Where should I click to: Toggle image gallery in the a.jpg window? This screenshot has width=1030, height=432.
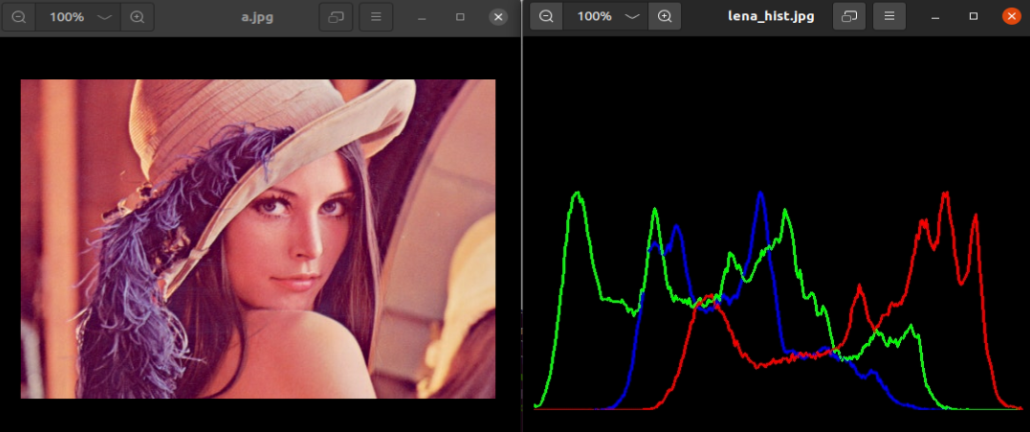[336, 17]
